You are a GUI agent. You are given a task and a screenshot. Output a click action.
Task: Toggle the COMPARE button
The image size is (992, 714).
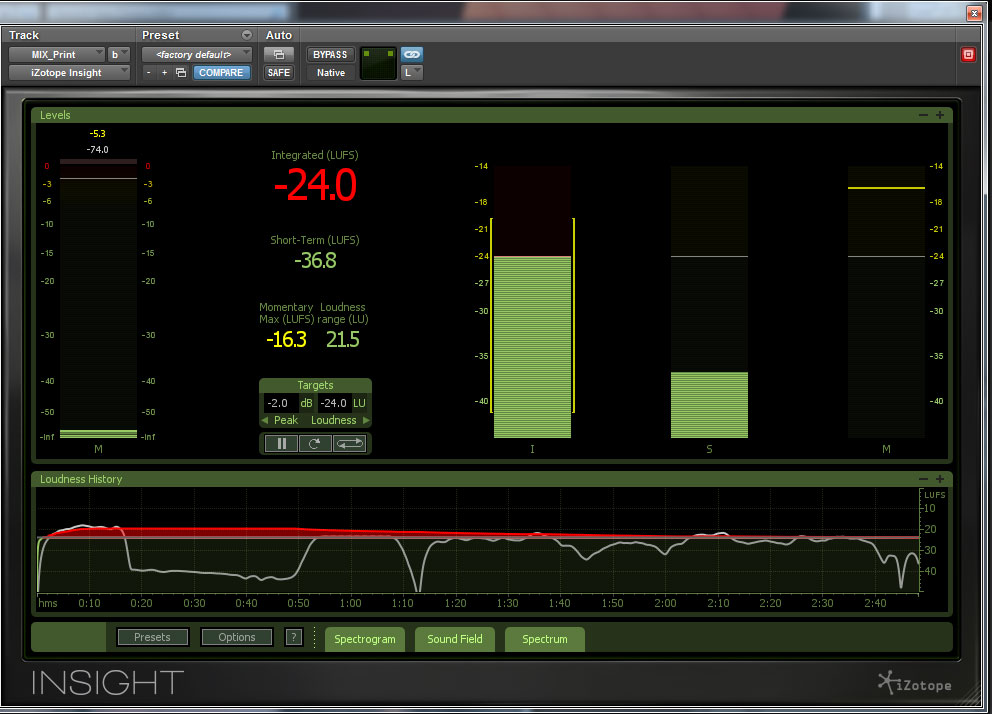click(221, 73)
